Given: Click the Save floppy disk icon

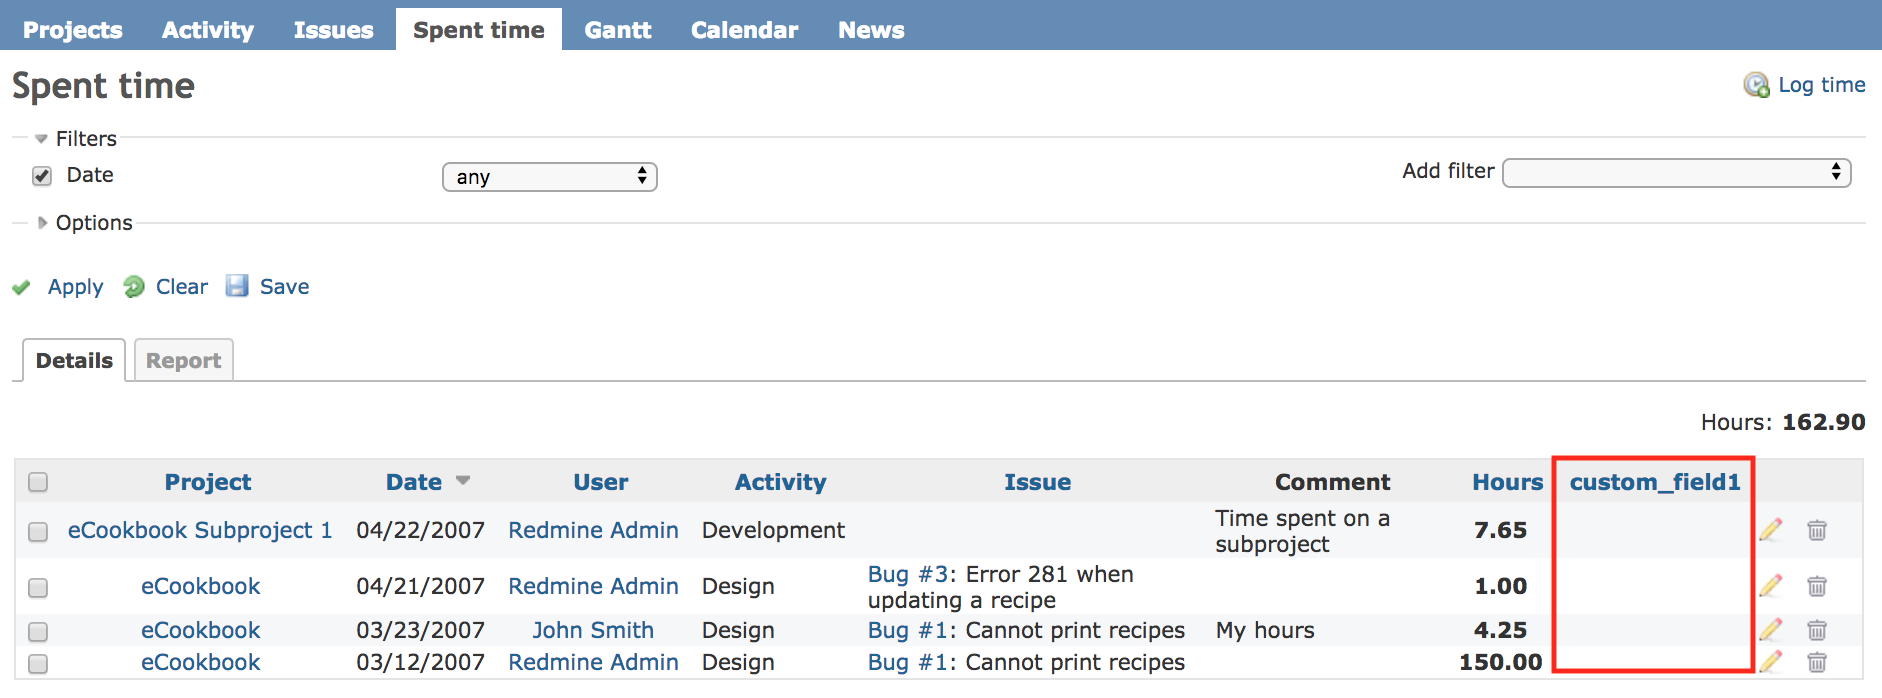Looking at the screenshot, I should pos(237,287).
